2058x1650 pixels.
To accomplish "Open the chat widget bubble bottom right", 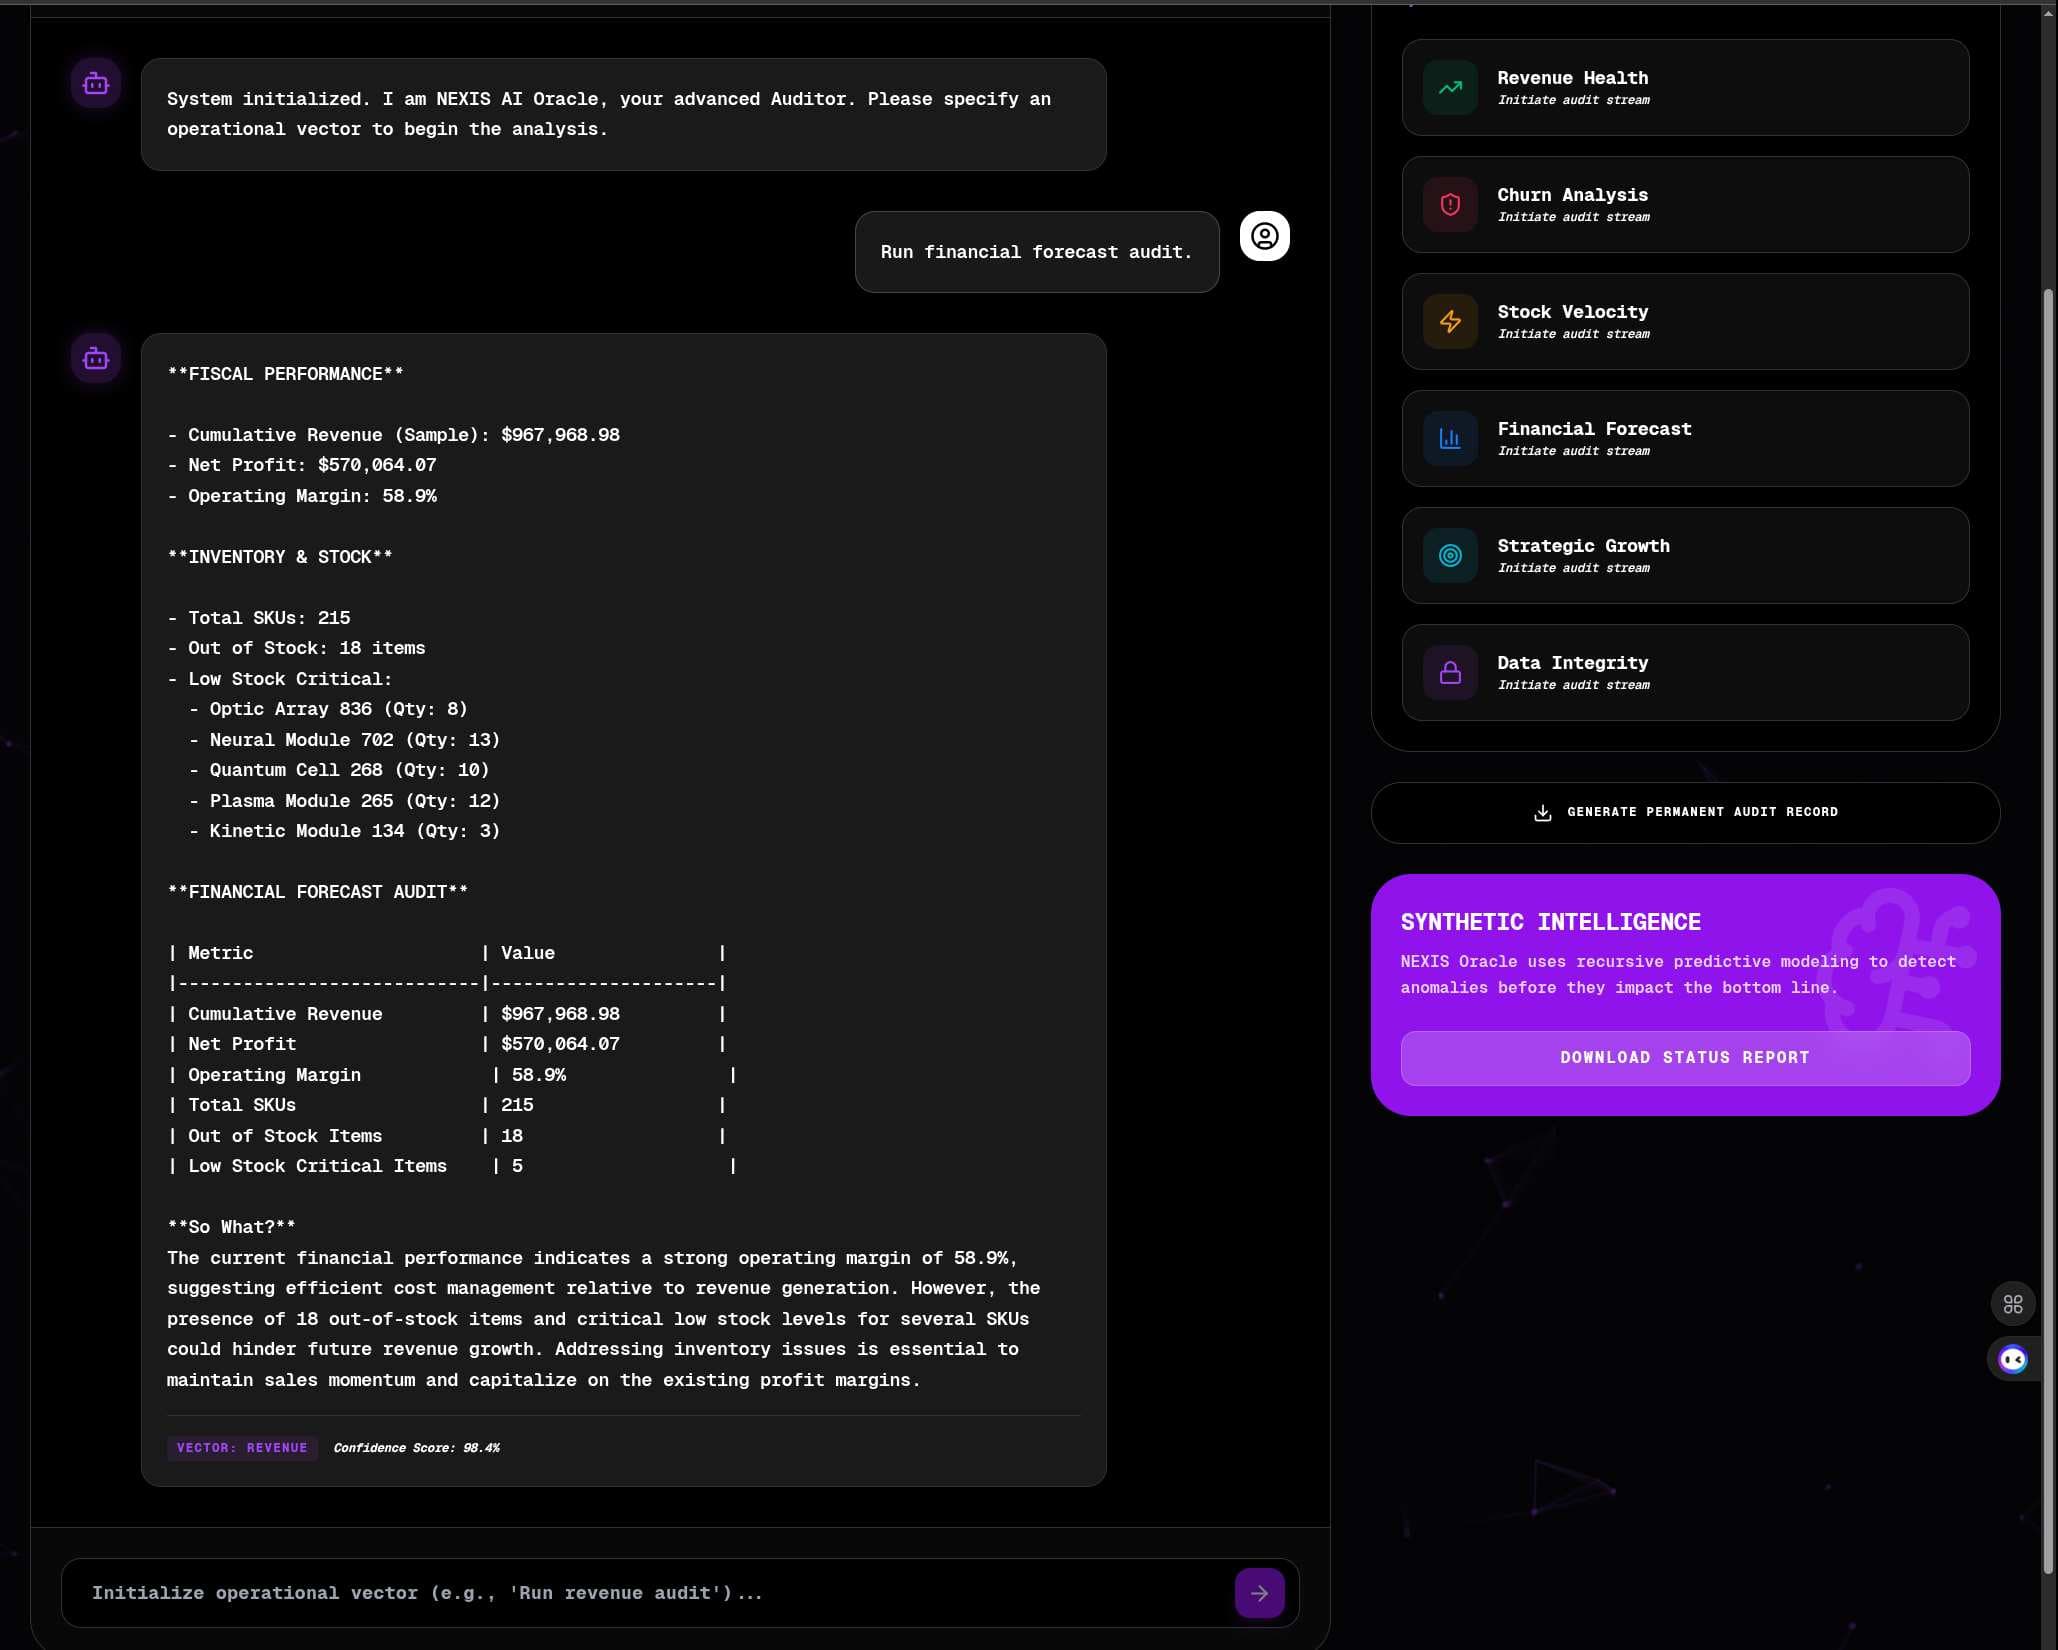I will [x=2013, y=1359].
